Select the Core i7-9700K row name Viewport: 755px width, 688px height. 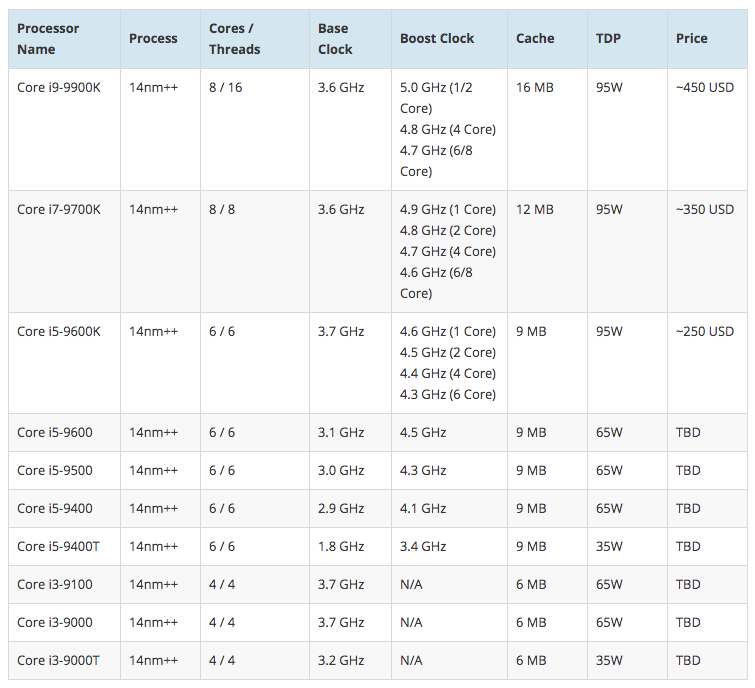tap(59, 209)
